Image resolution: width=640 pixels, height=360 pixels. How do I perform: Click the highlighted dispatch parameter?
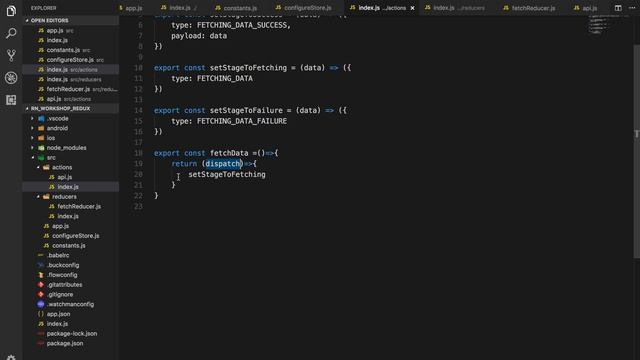point(222,164)
